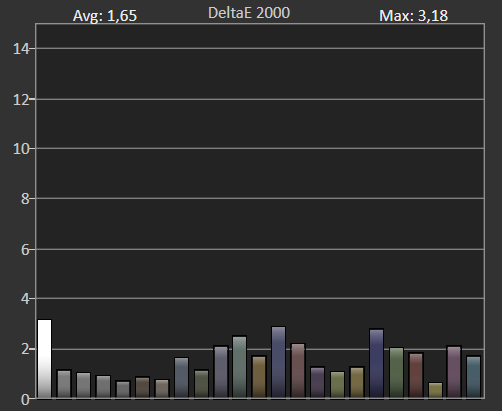This screenshot has height=411, width=502.
Task: Select the shortest yellow bar near right
Action: point(435,390)
